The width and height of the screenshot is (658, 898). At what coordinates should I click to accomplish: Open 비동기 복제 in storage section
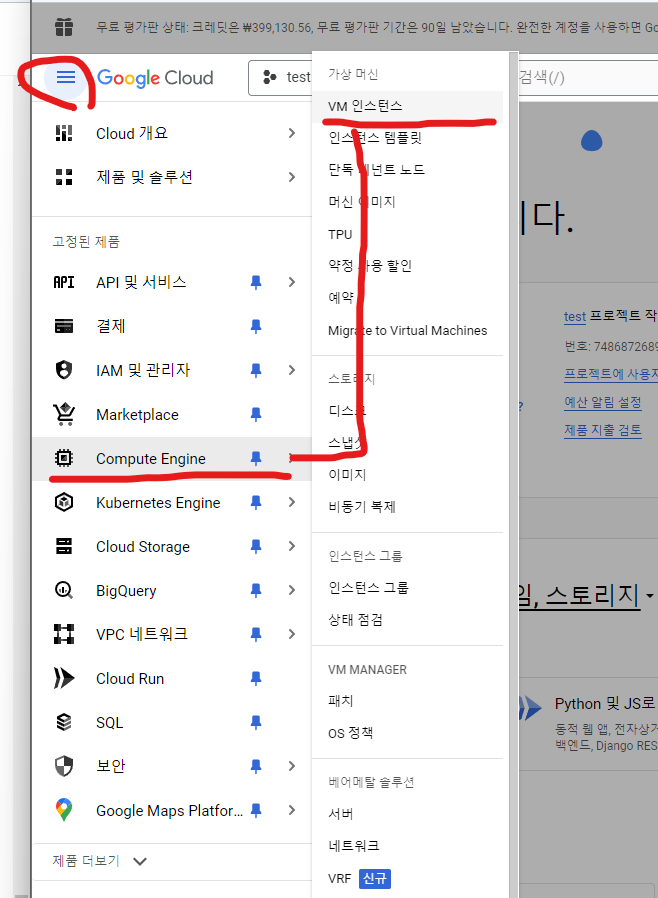pyautogui.click(x=362, y=507)
